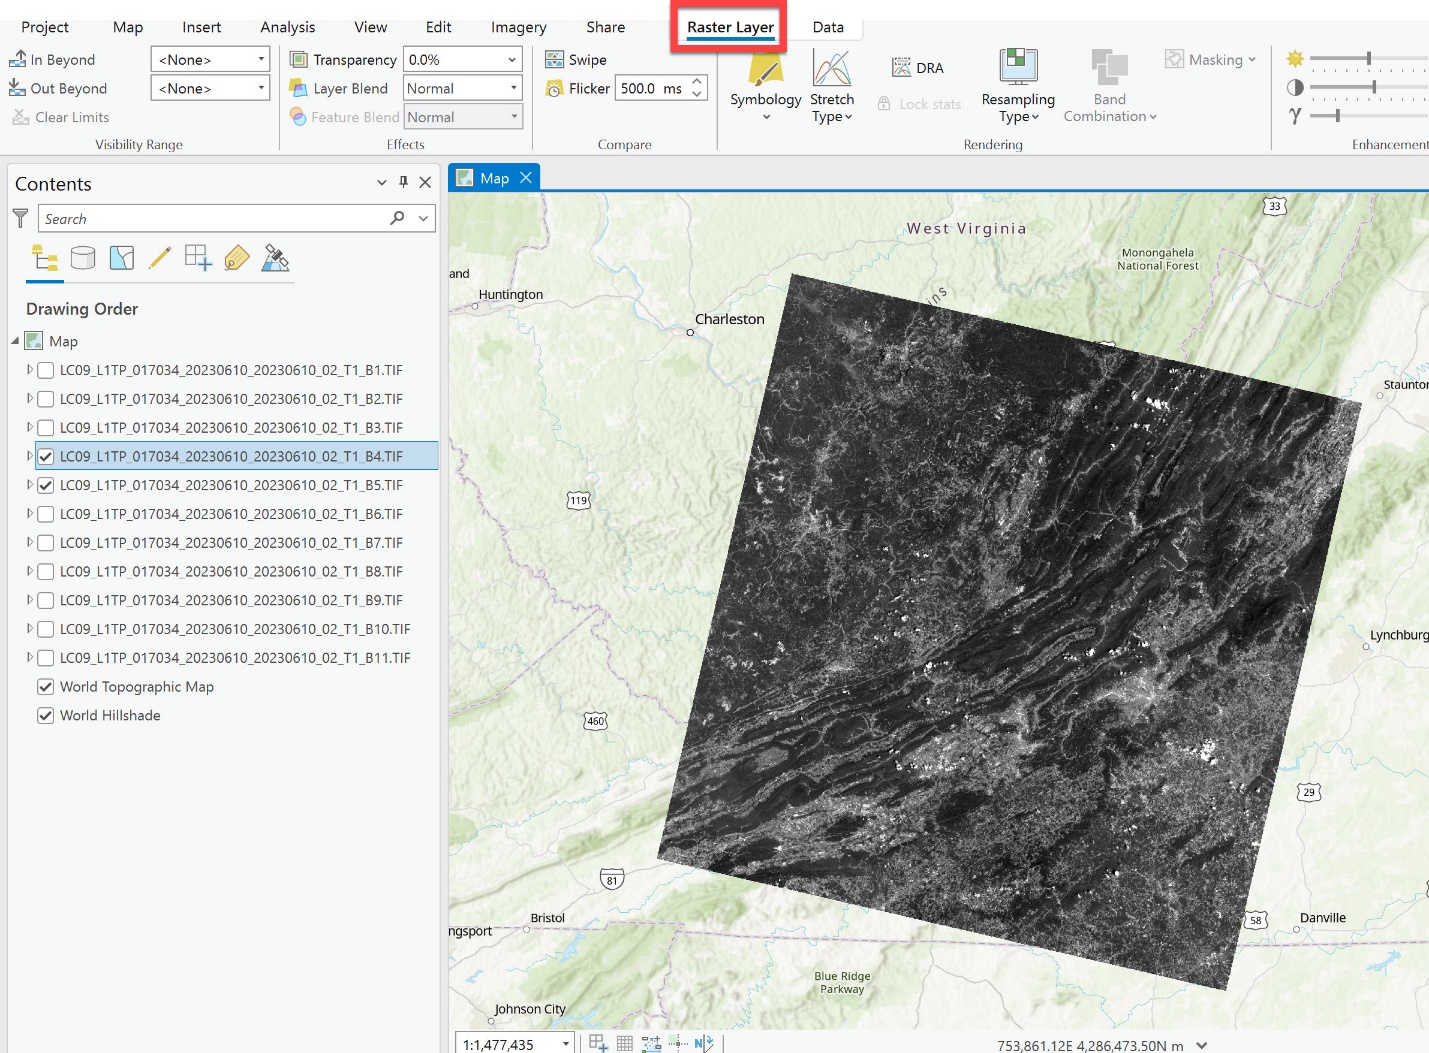The height and width of the screenshot is (1053, 1429).
Task: Switch Contents to List By Data Source view
Action: tap(83, 257)
